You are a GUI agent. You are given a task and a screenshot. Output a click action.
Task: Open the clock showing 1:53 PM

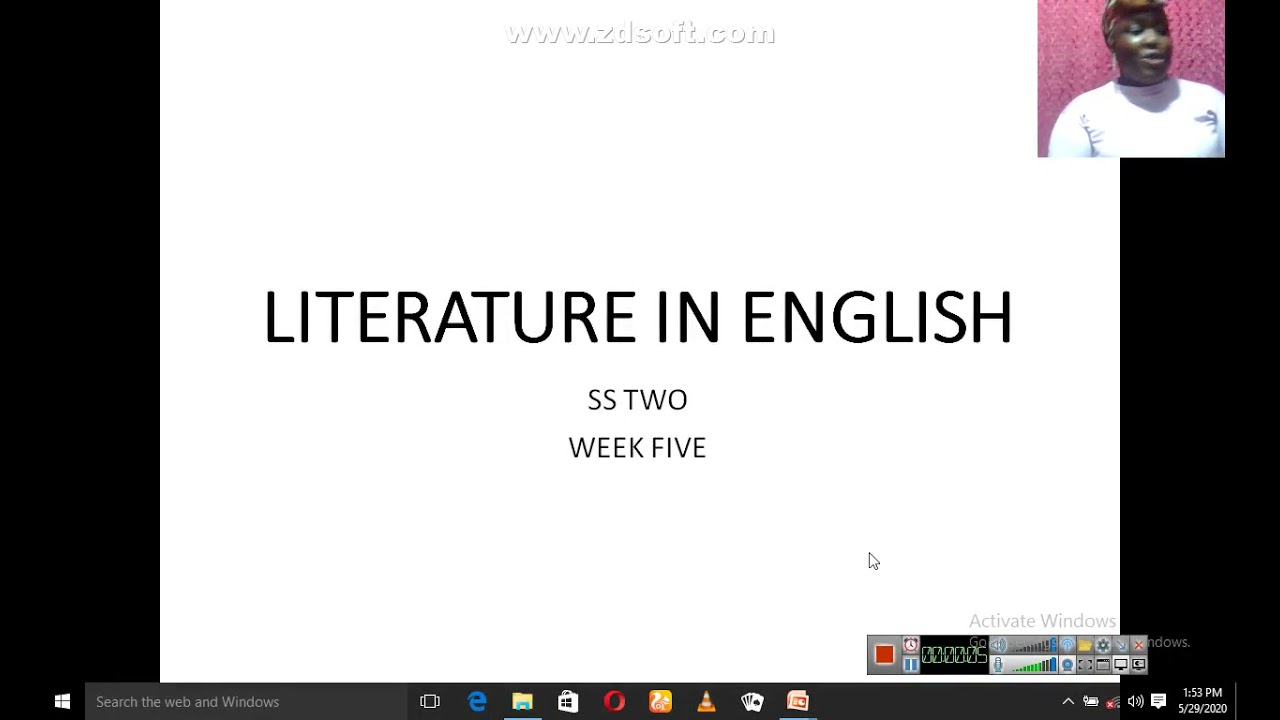pyautogui.click(x=1202, y=700)
